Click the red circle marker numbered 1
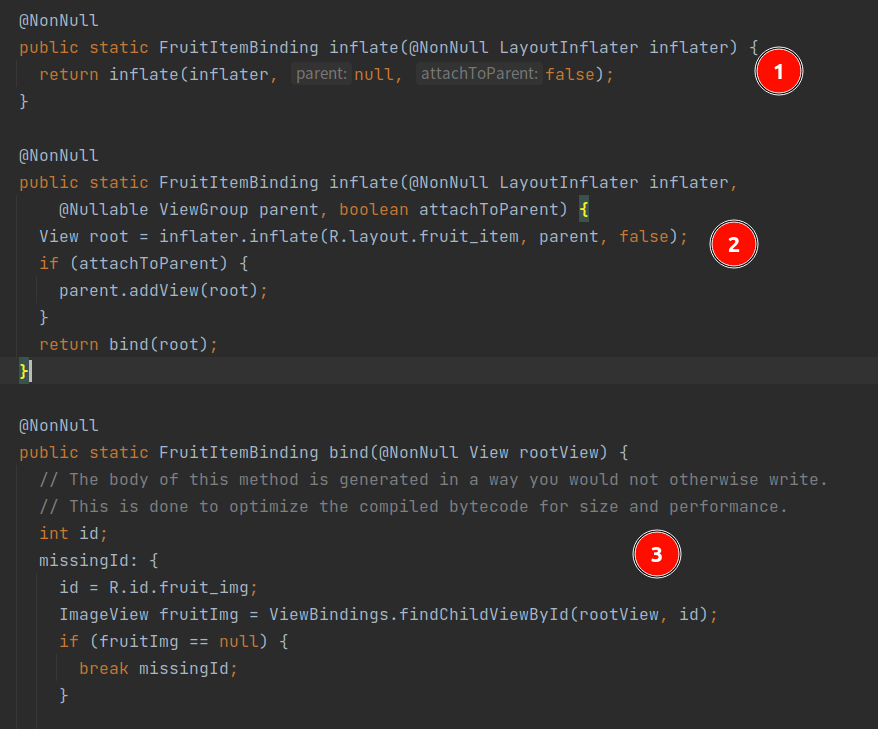The height and width of the screenshot is (729, 878). 778,71
